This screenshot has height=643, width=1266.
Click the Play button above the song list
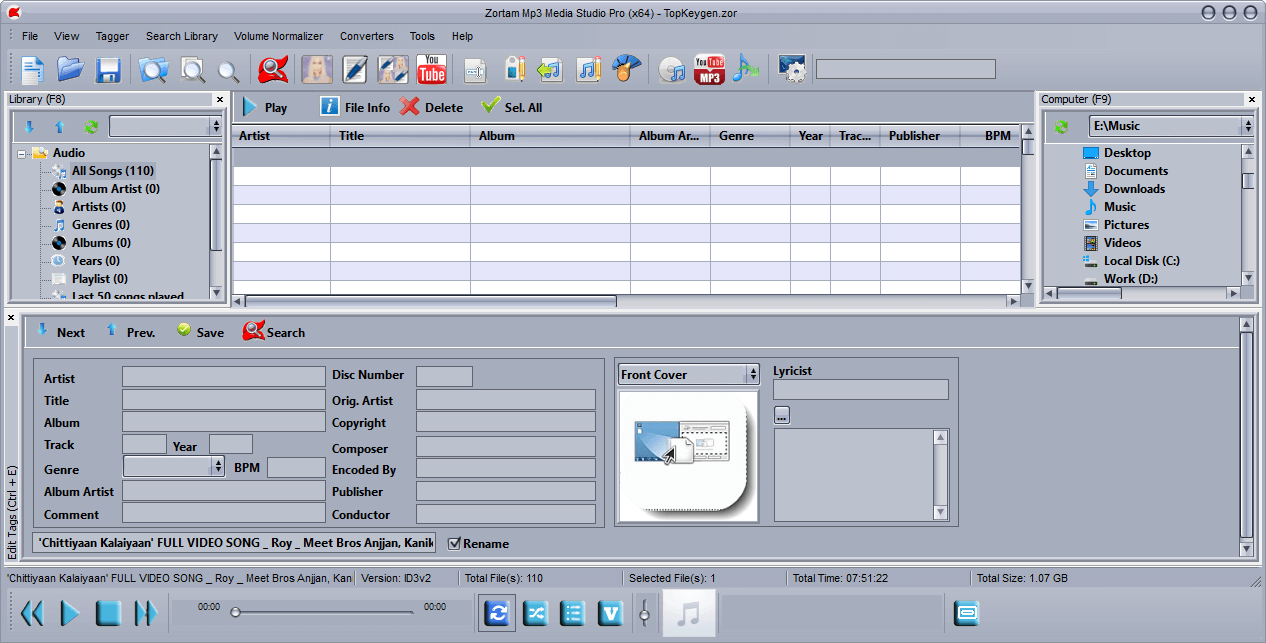click(x=264, y=107)
